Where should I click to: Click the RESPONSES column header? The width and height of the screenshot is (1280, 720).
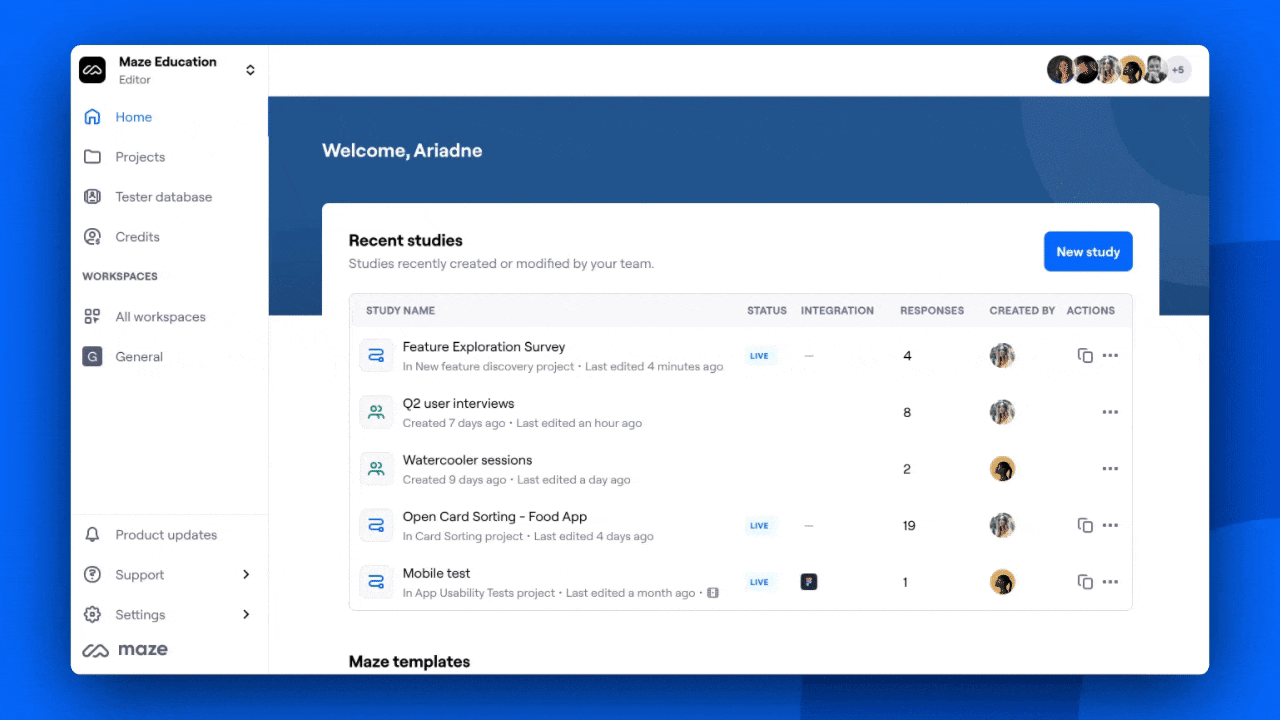coord(932,311)
